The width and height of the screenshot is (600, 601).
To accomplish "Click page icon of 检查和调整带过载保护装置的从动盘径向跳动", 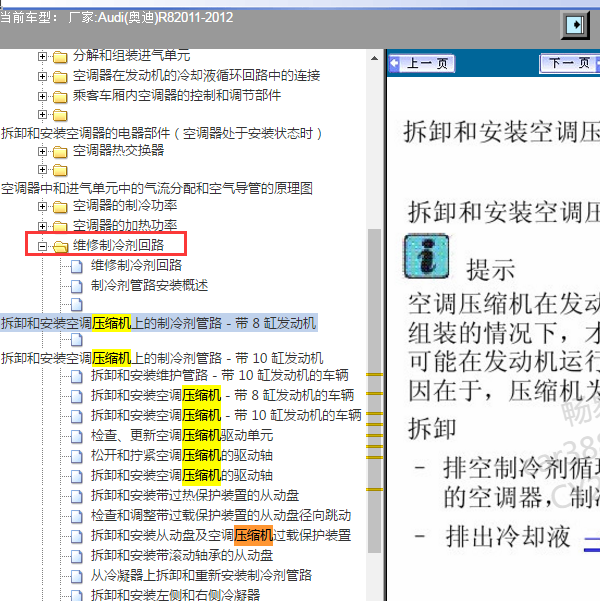I will coord(77,516).
